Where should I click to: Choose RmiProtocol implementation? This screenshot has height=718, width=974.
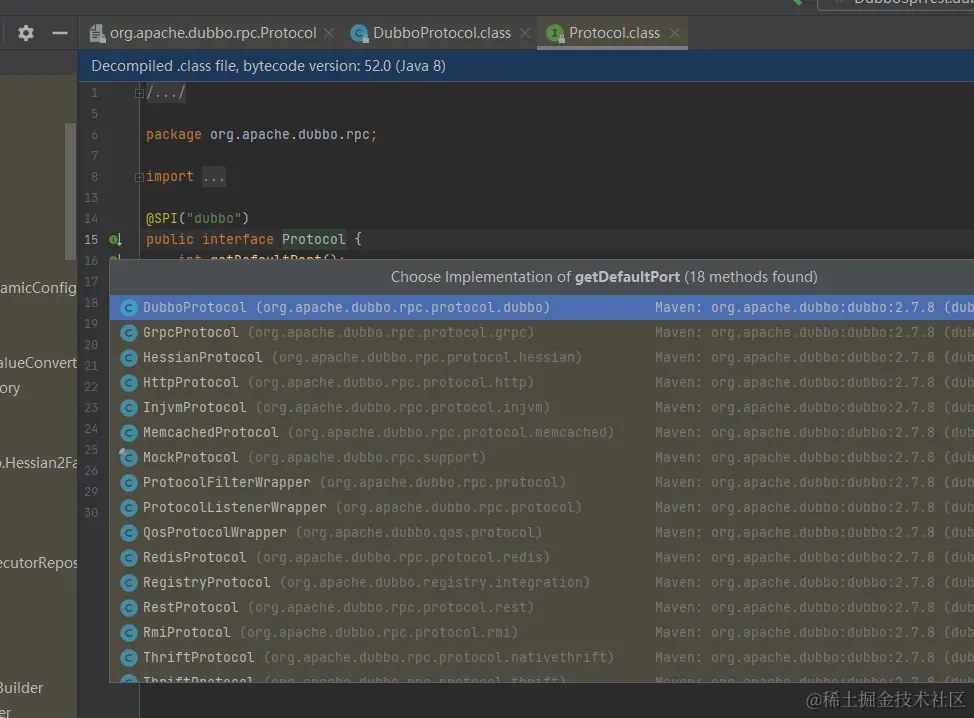point(542,632)
